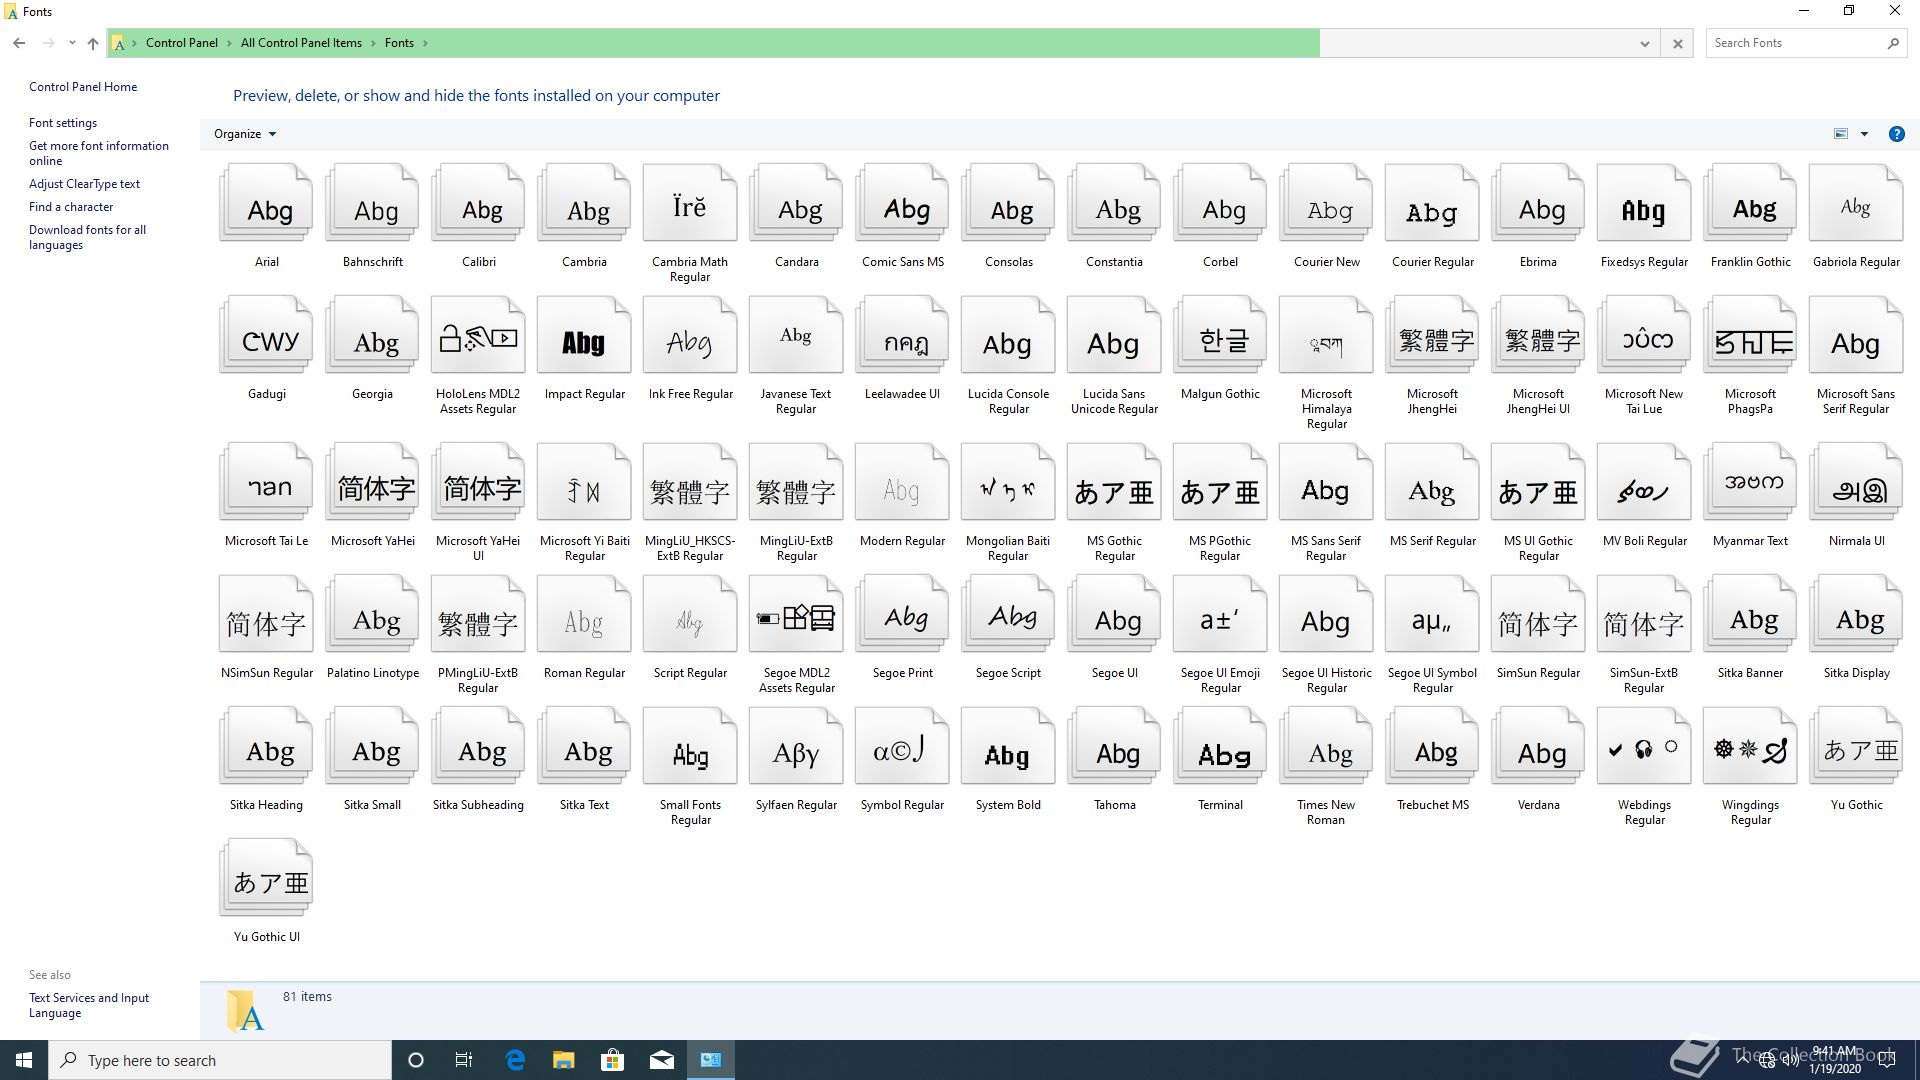Open the Organize dropdown menu
The image size is (1920, 1080).
click(x=245, y=134)
